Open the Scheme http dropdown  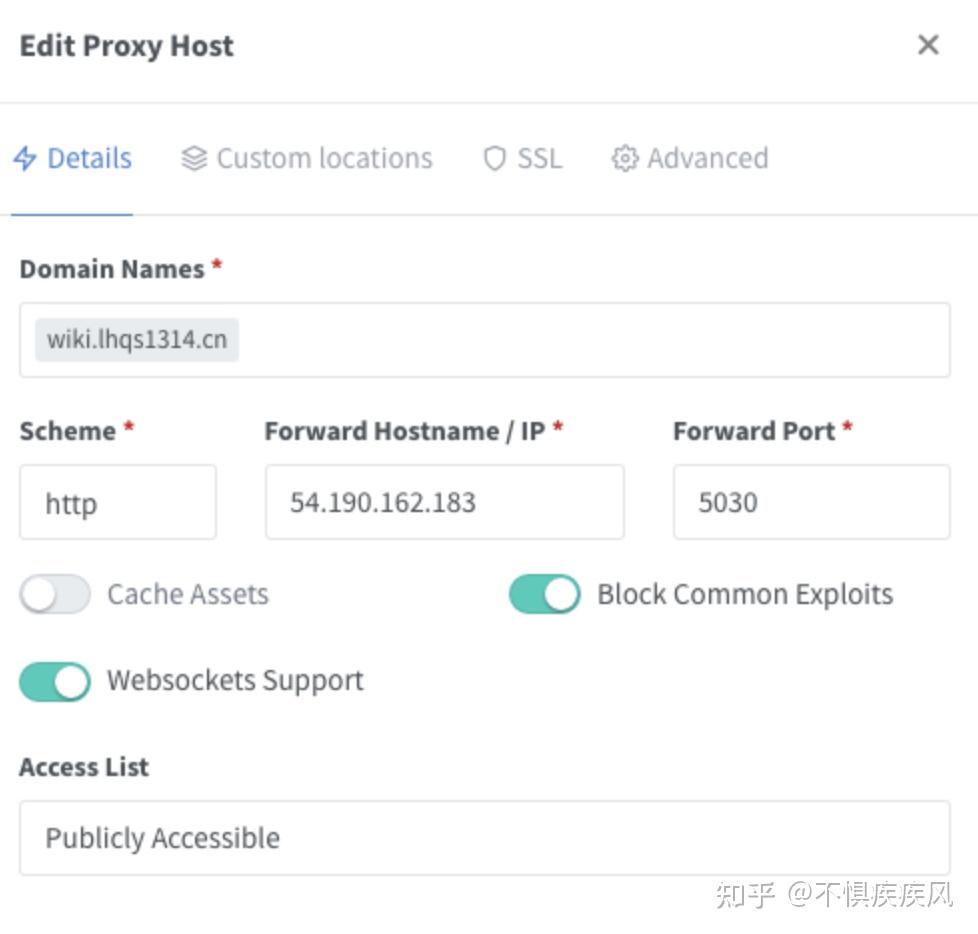(118, 502)
